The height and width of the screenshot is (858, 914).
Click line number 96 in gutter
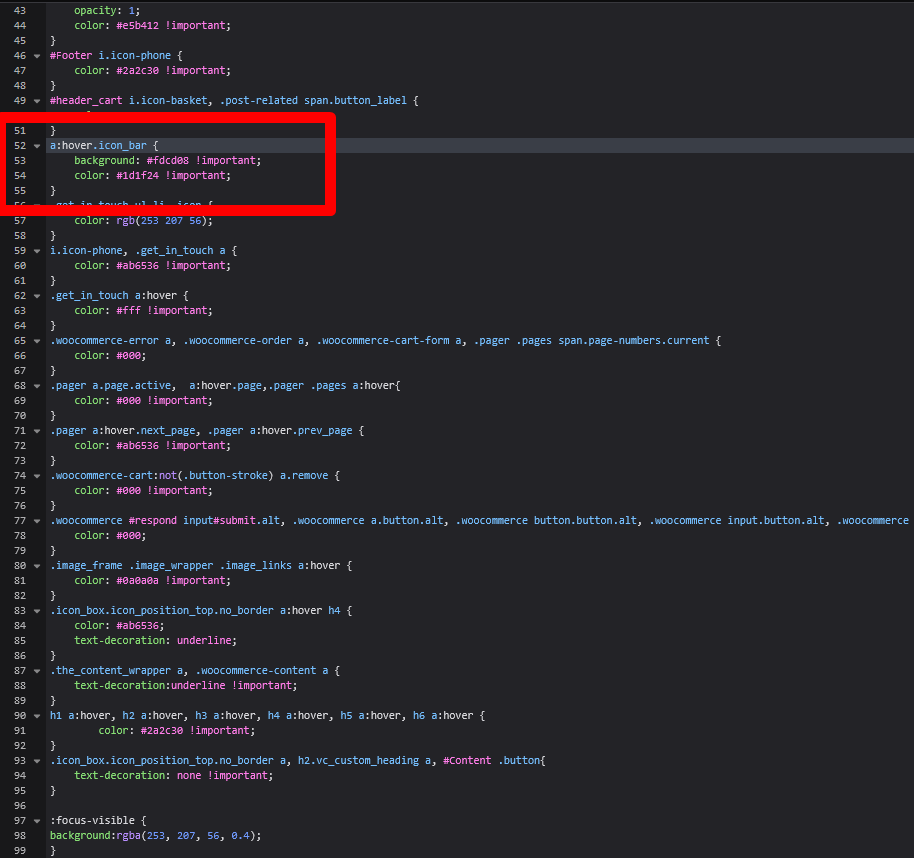click(20, 805)
